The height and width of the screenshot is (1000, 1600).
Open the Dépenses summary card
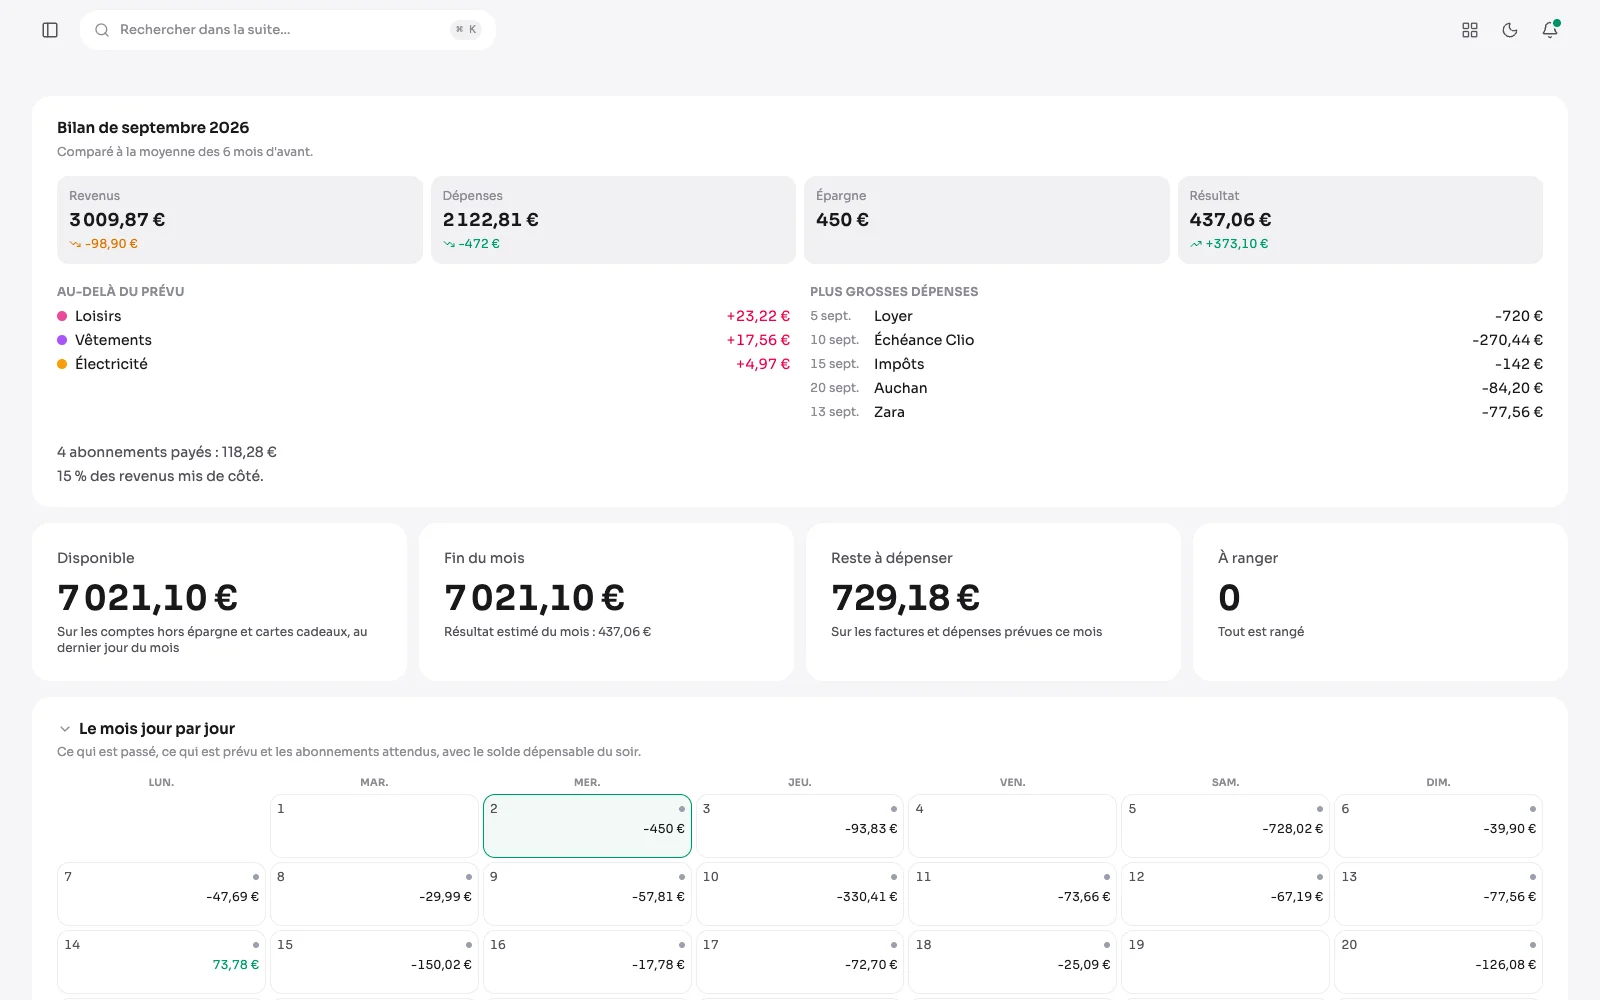(x=613, y=220)
